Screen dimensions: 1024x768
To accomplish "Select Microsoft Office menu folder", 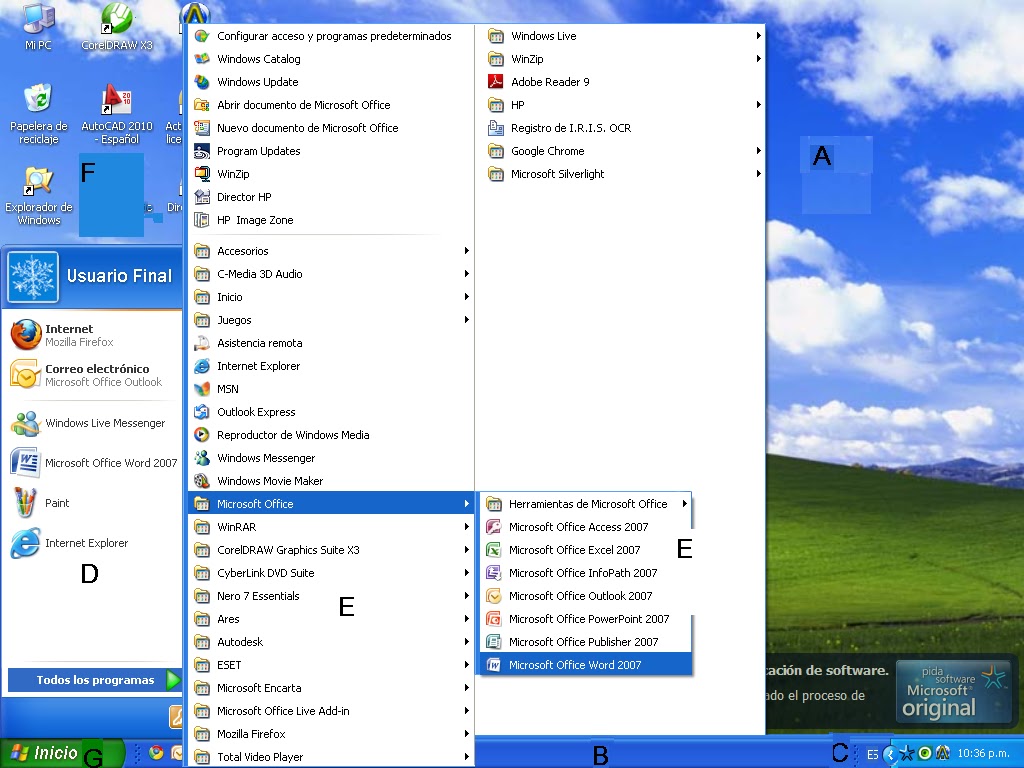I will coord(331,504).
